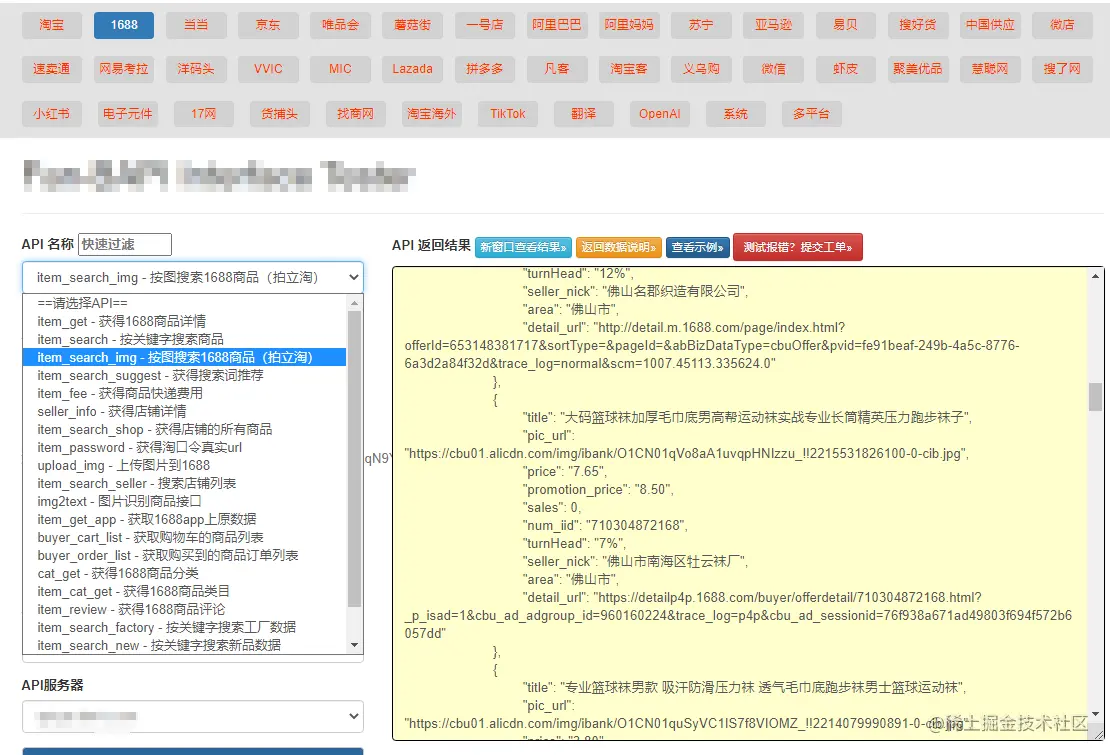Switch to the 货捕头 tab
1110x755 pixels.
pyautogui.click(x=280, y=114)
